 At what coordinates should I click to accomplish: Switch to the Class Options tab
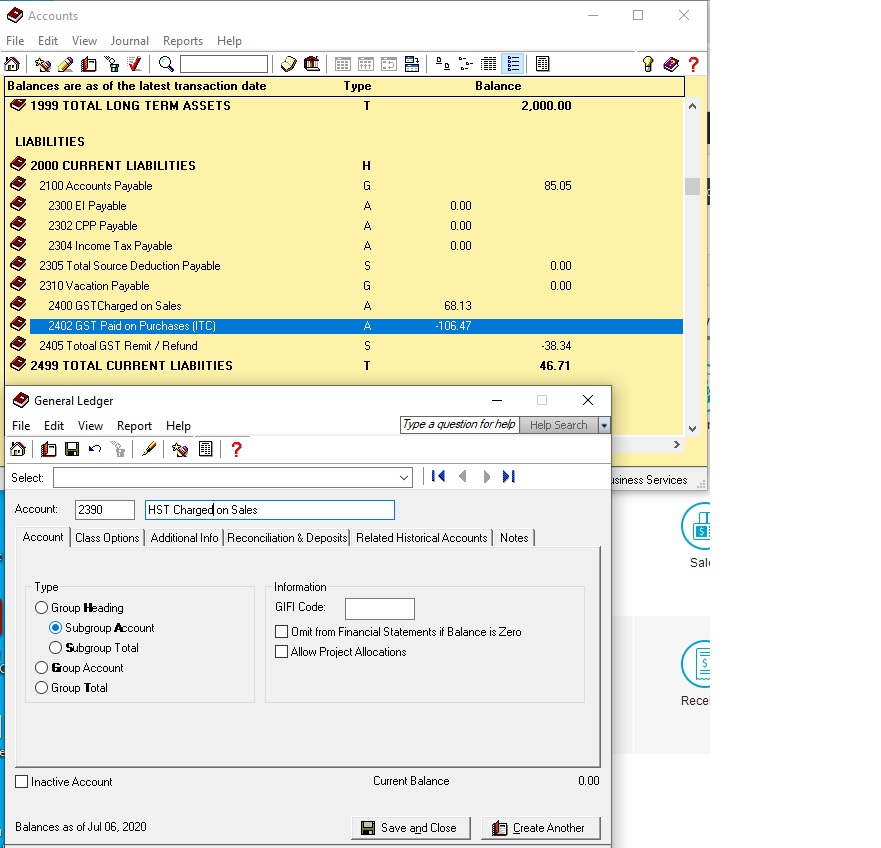tap(107, 538)
